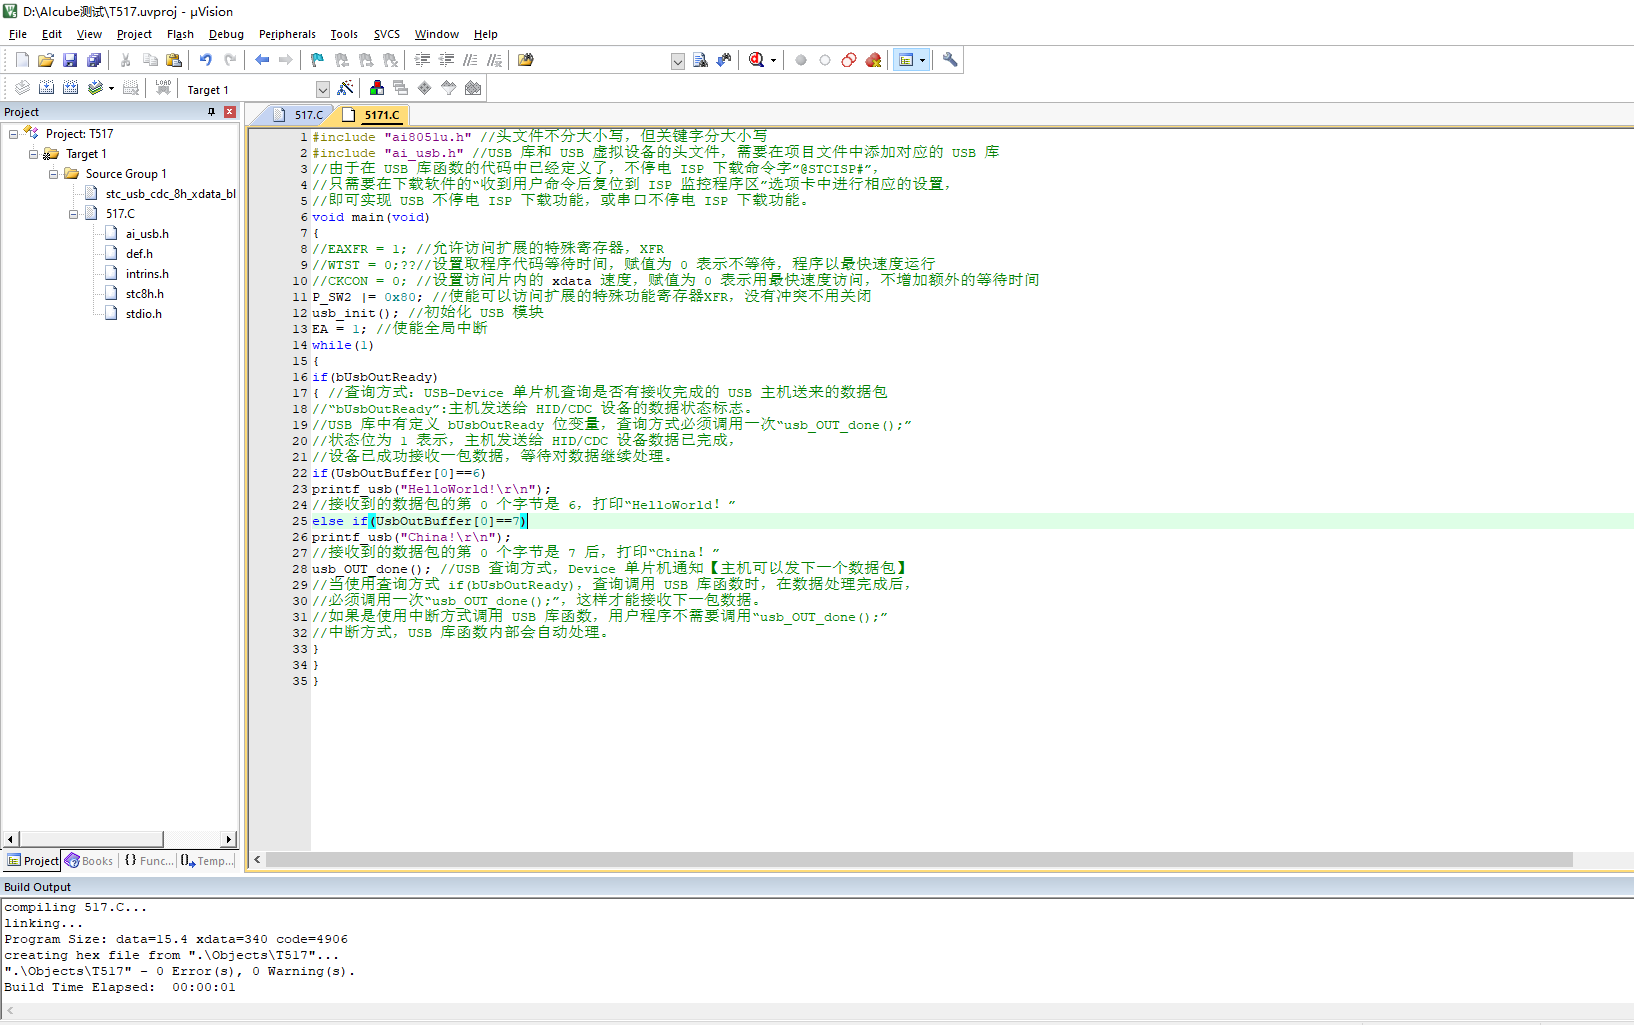The height and width of the screenshot is (1025, 1634).
Task: Click the Find document icon beside the search box
Action: point(700,60)
